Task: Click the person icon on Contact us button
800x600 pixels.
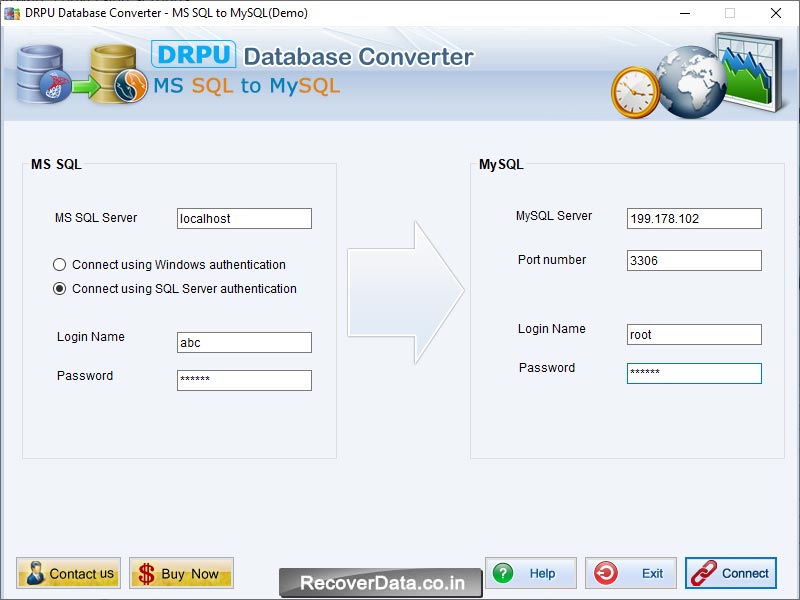Action: point(33,573)
